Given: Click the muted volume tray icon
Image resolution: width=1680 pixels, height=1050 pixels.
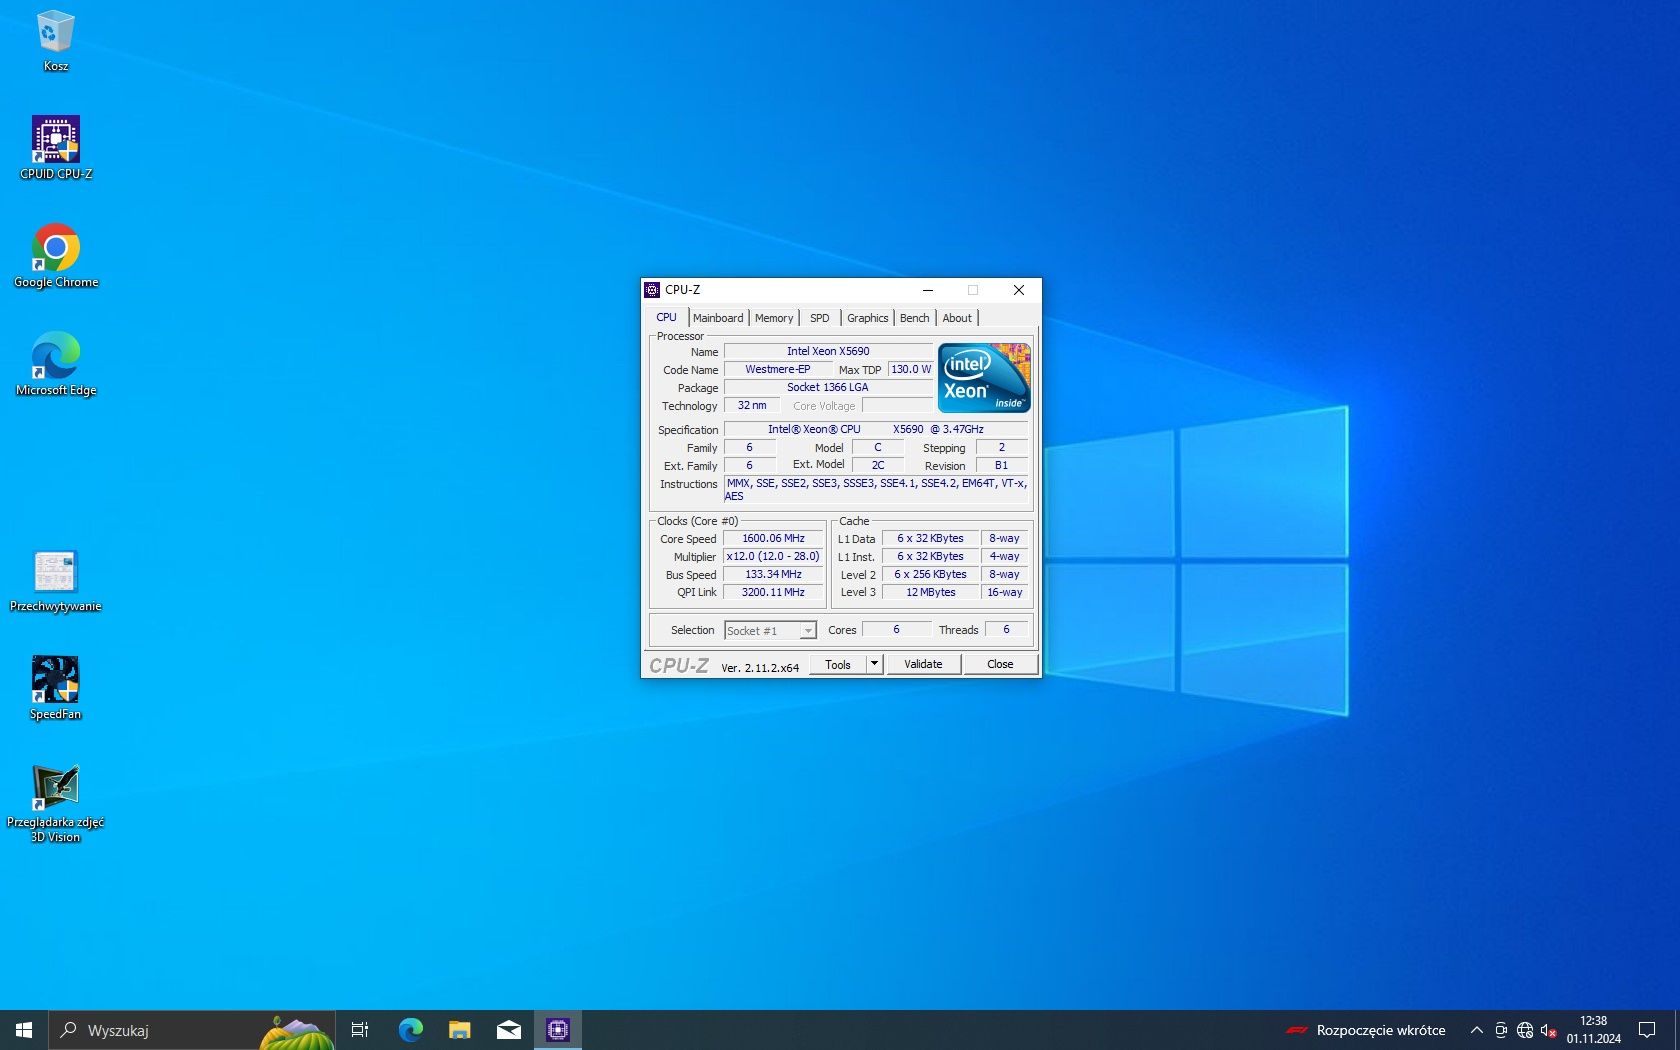Looking at the screenshot, I should pos(1549,1030).
